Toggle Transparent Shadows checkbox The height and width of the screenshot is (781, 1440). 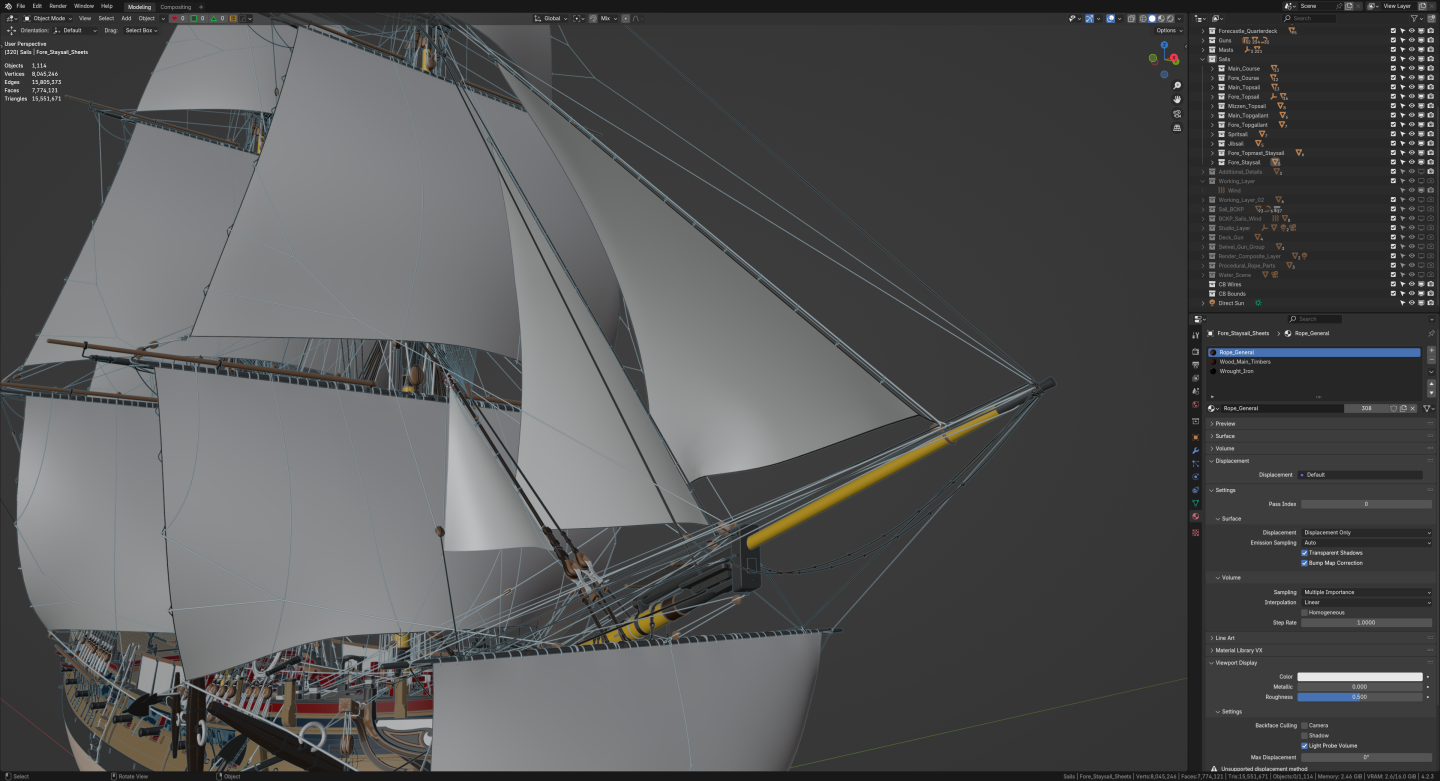click(1304, 553)
